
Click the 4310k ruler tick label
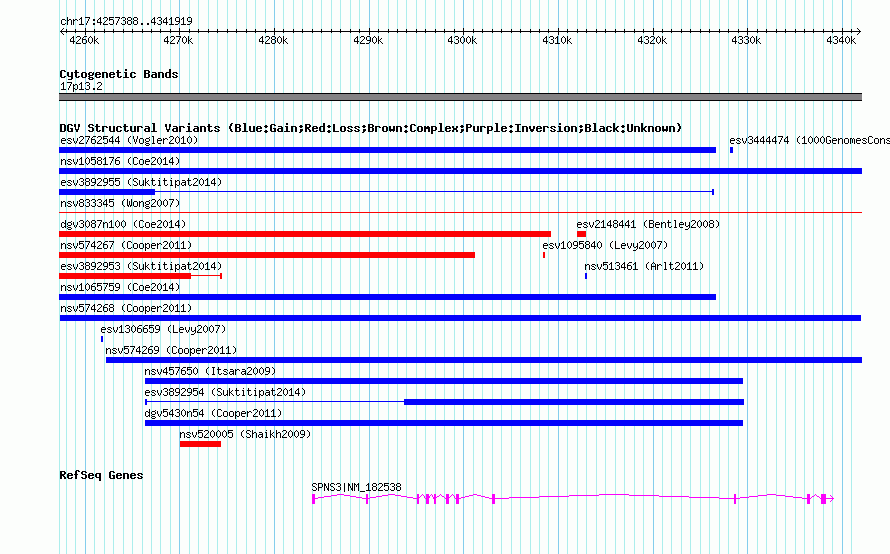(x=557, y=40)
